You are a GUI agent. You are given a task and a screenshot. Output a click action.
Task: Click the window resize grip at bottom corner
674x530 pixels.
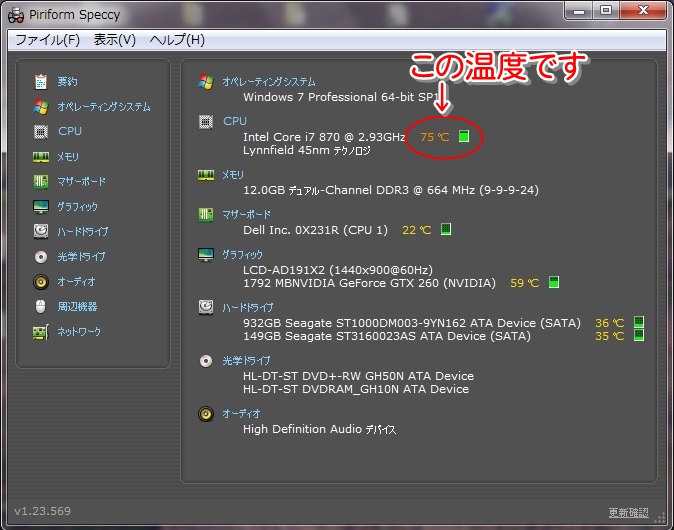[x=660, y=519]
